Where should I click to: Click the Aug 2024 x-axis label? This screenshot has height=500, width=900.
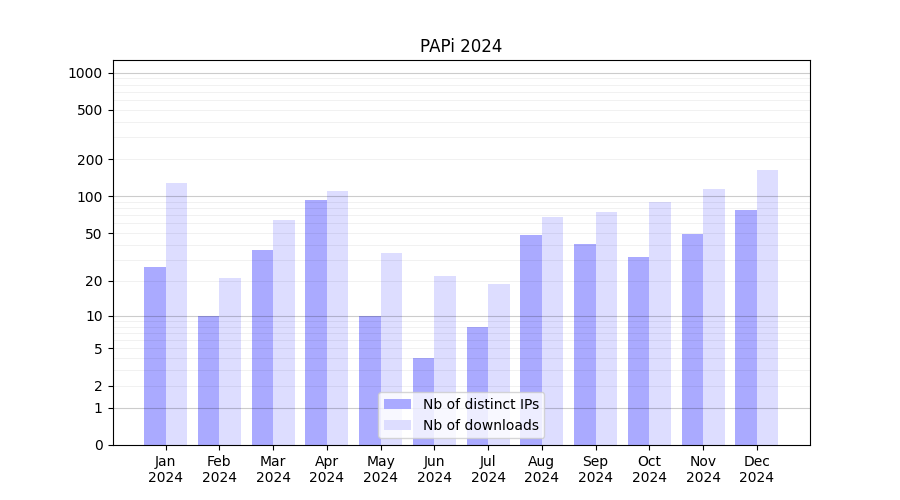(541, 469)
